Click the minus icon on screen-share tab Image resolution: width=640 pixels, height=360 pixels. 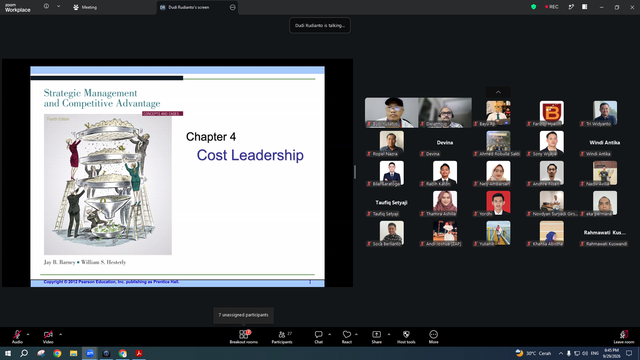tap(232, 7)
